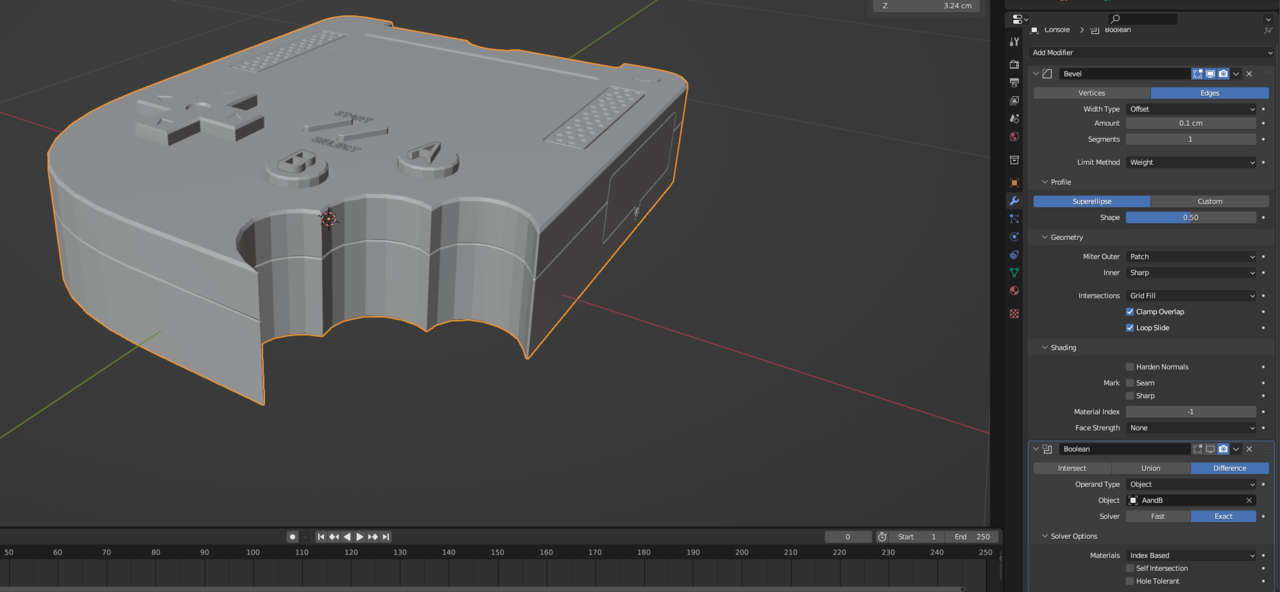Toggle the pin icon in properties header
The image size is (1280, 592).
[1269, 30]
